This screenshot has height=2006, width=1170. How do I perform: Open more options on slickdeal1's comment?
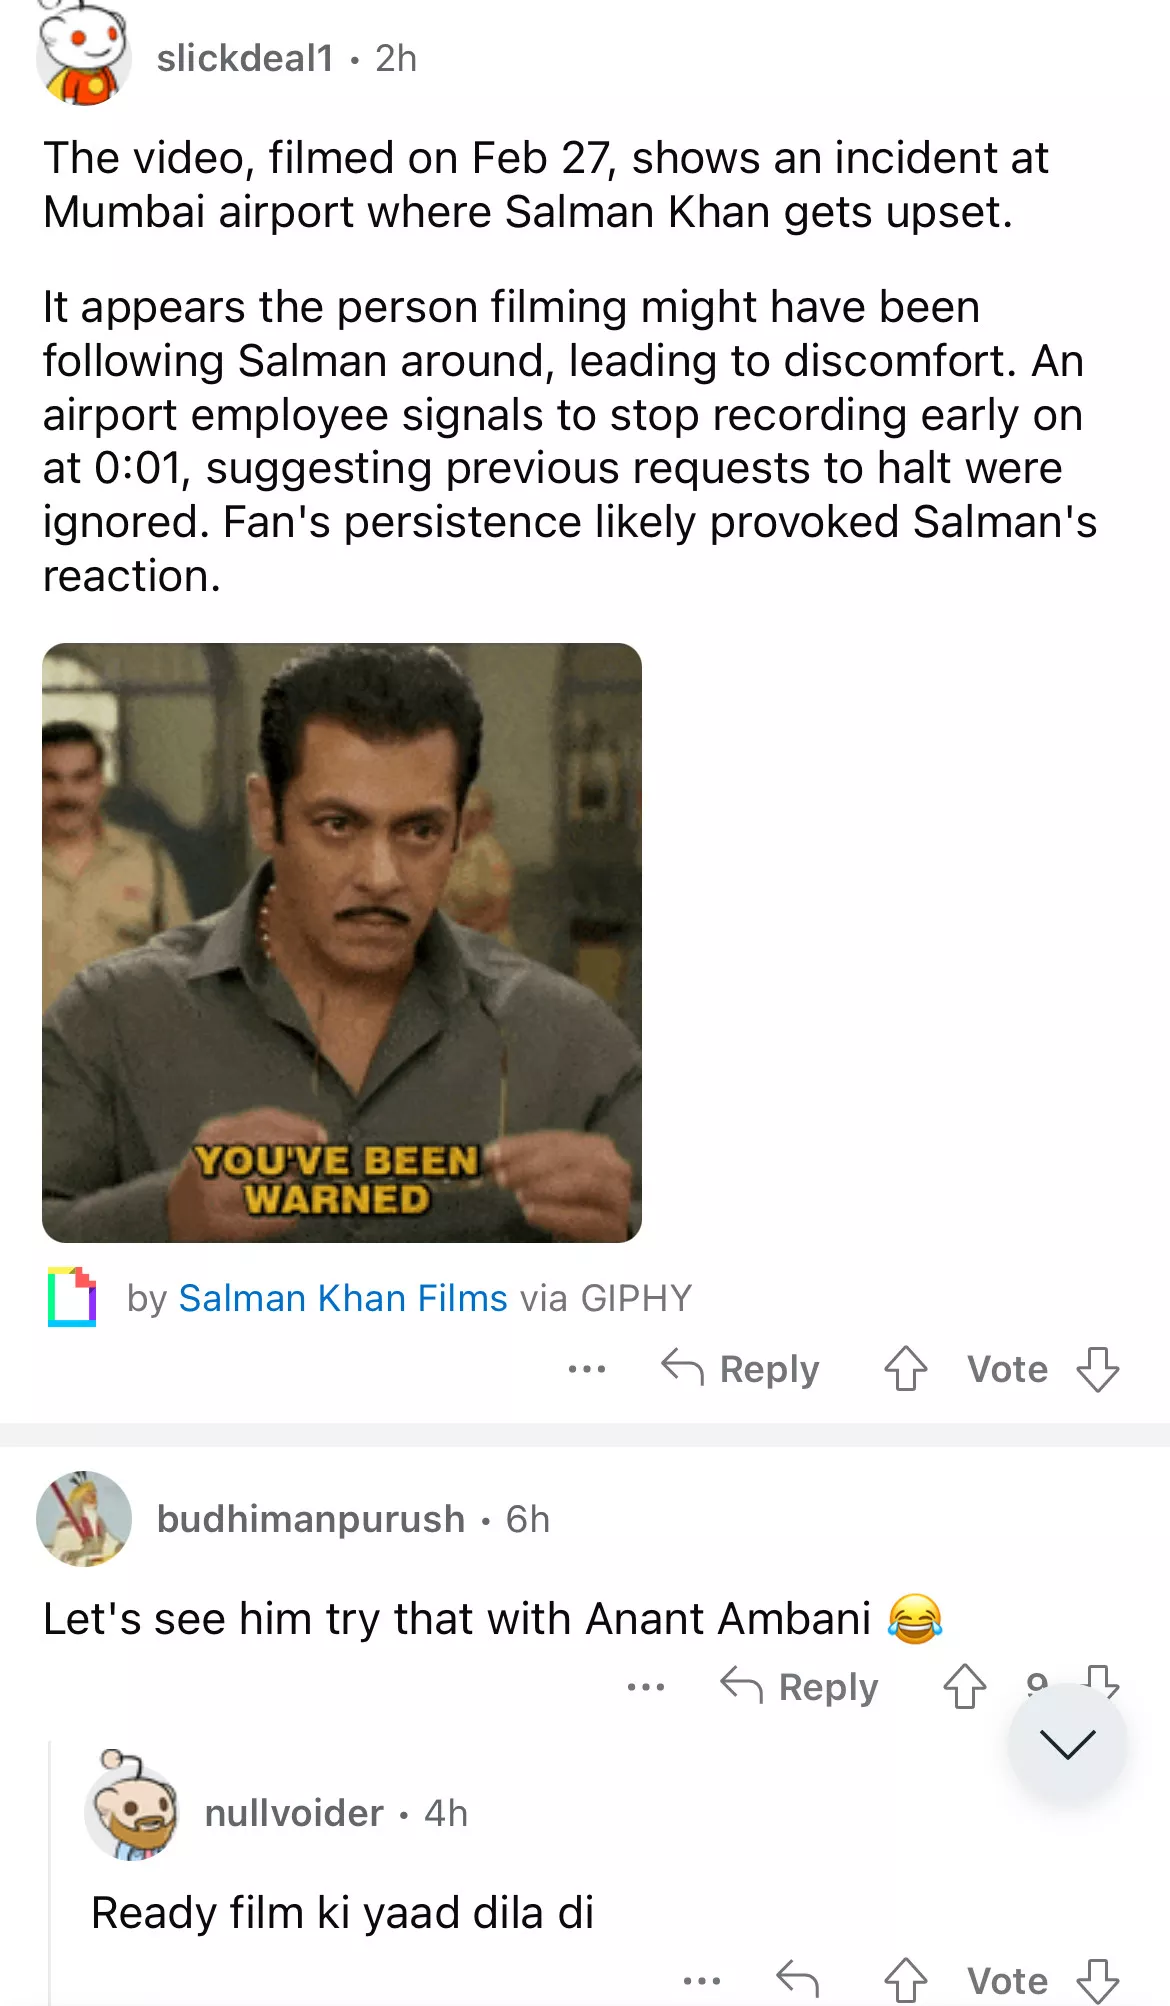[586, 1368]
